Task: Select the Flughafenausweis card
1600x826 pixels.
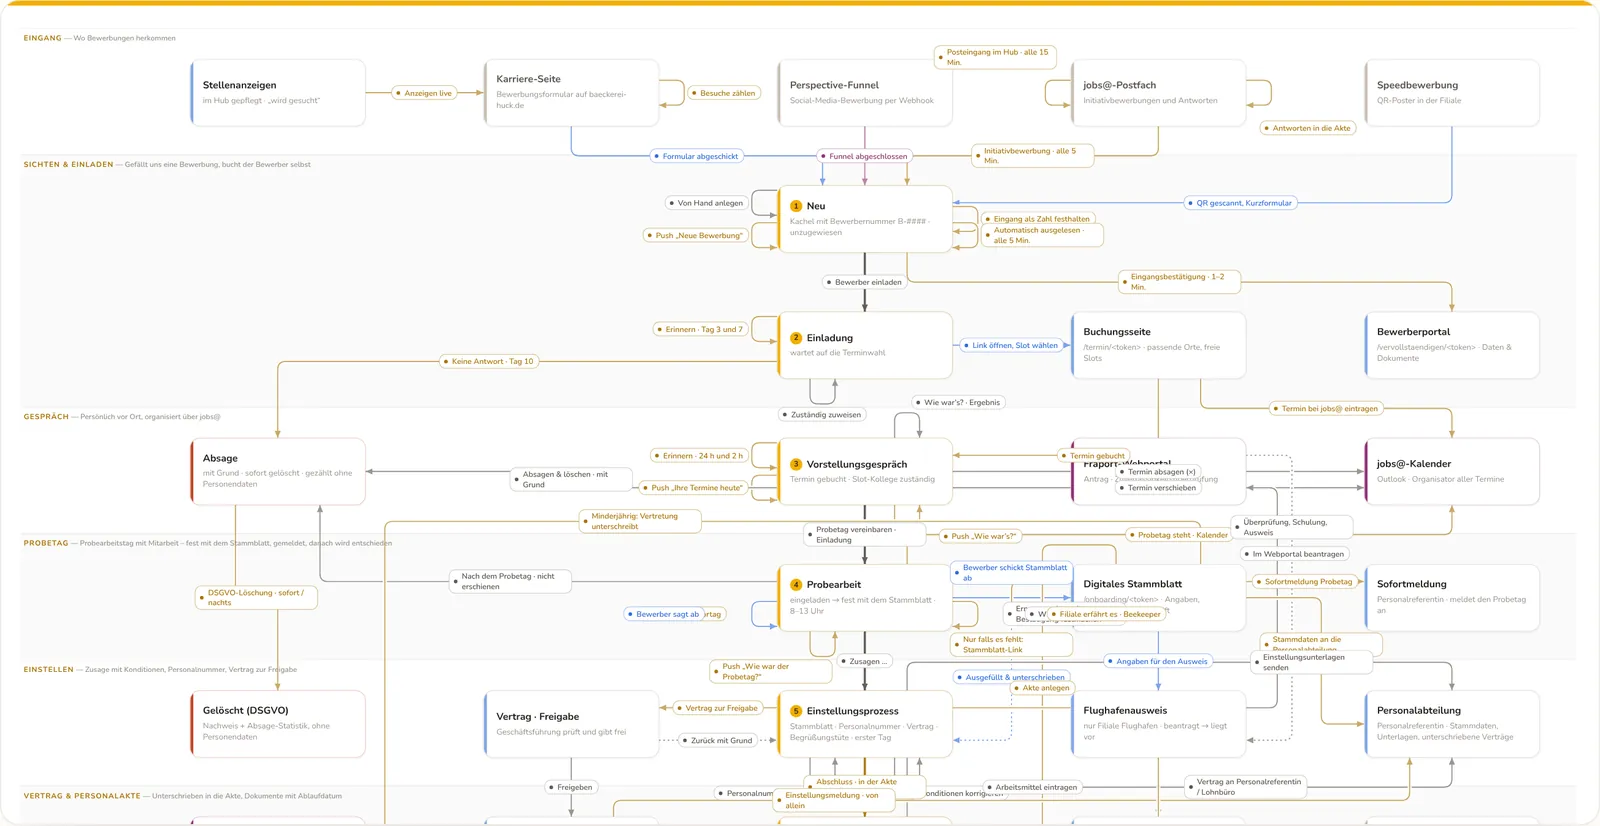Action: 1158,724
